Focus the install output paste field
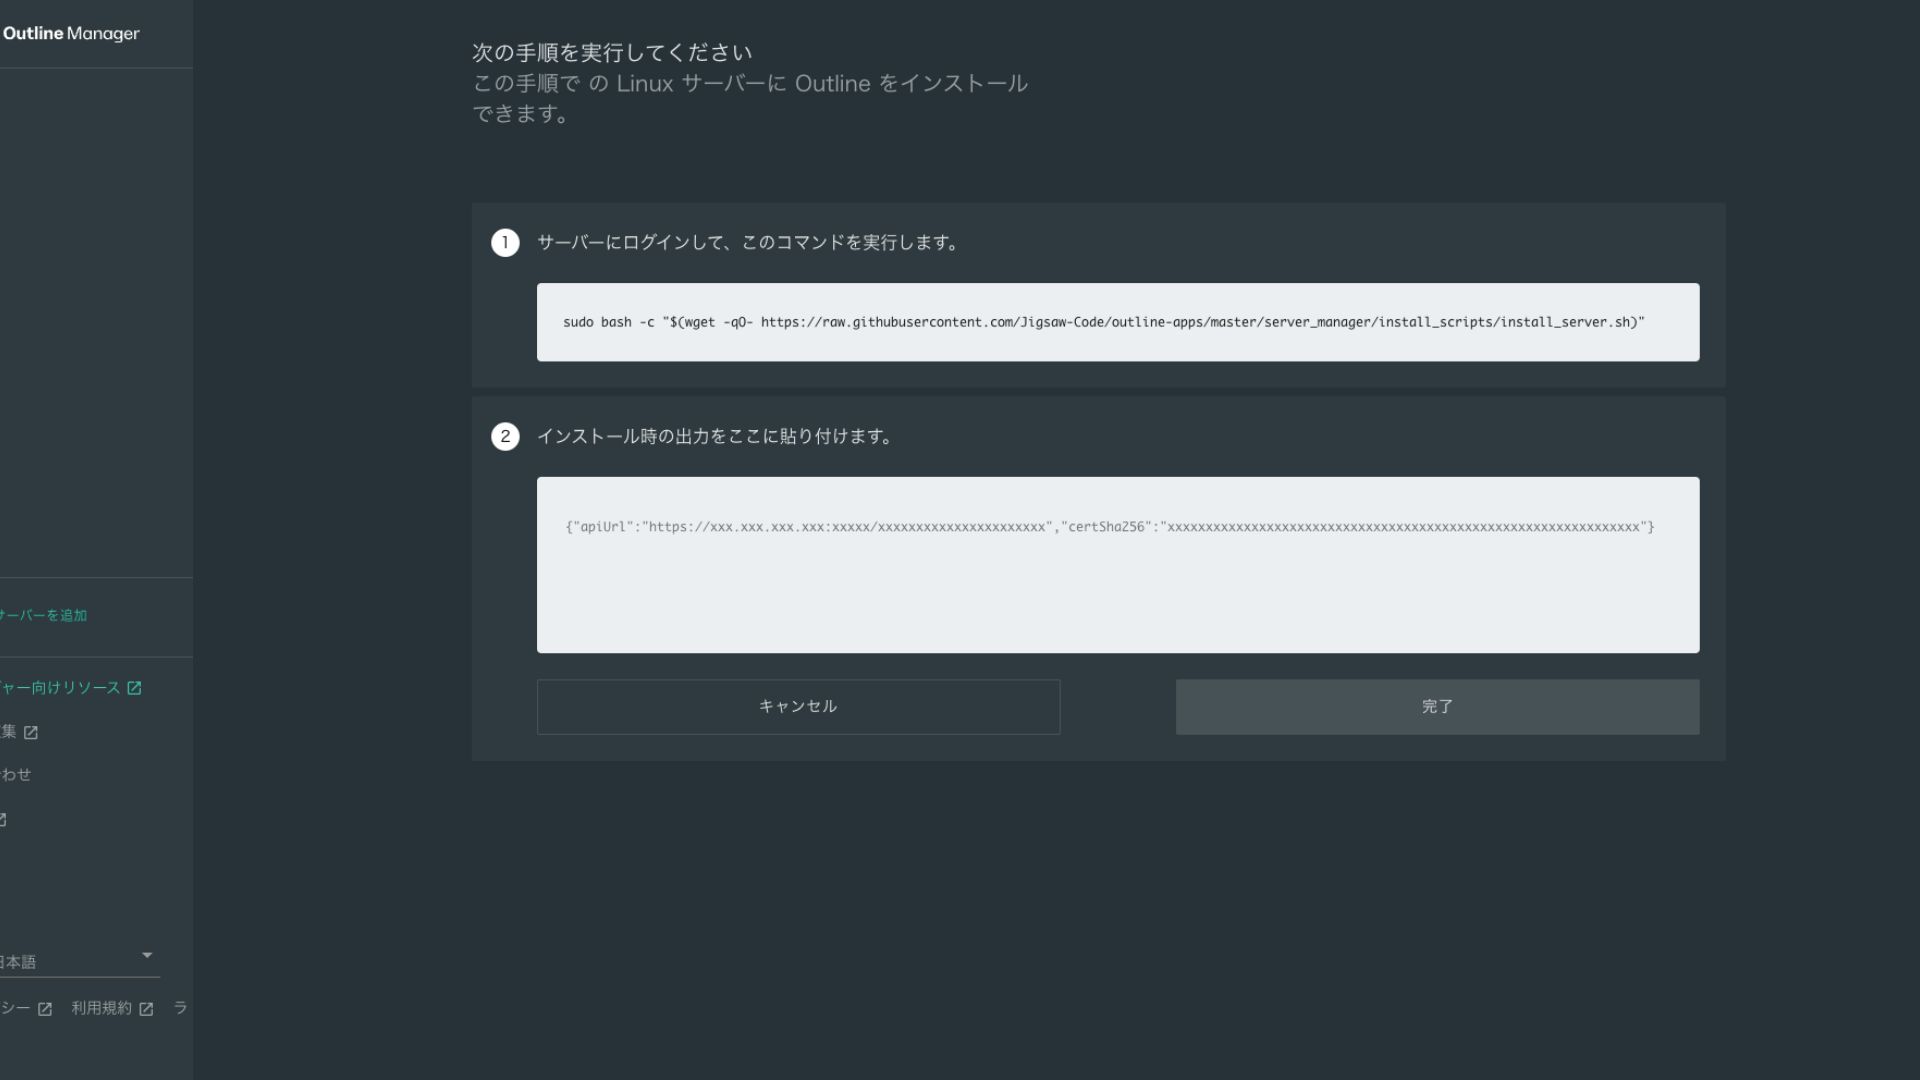Screen dimensions: 1920x1080 pyautogui.click(x=1118, y=565)
